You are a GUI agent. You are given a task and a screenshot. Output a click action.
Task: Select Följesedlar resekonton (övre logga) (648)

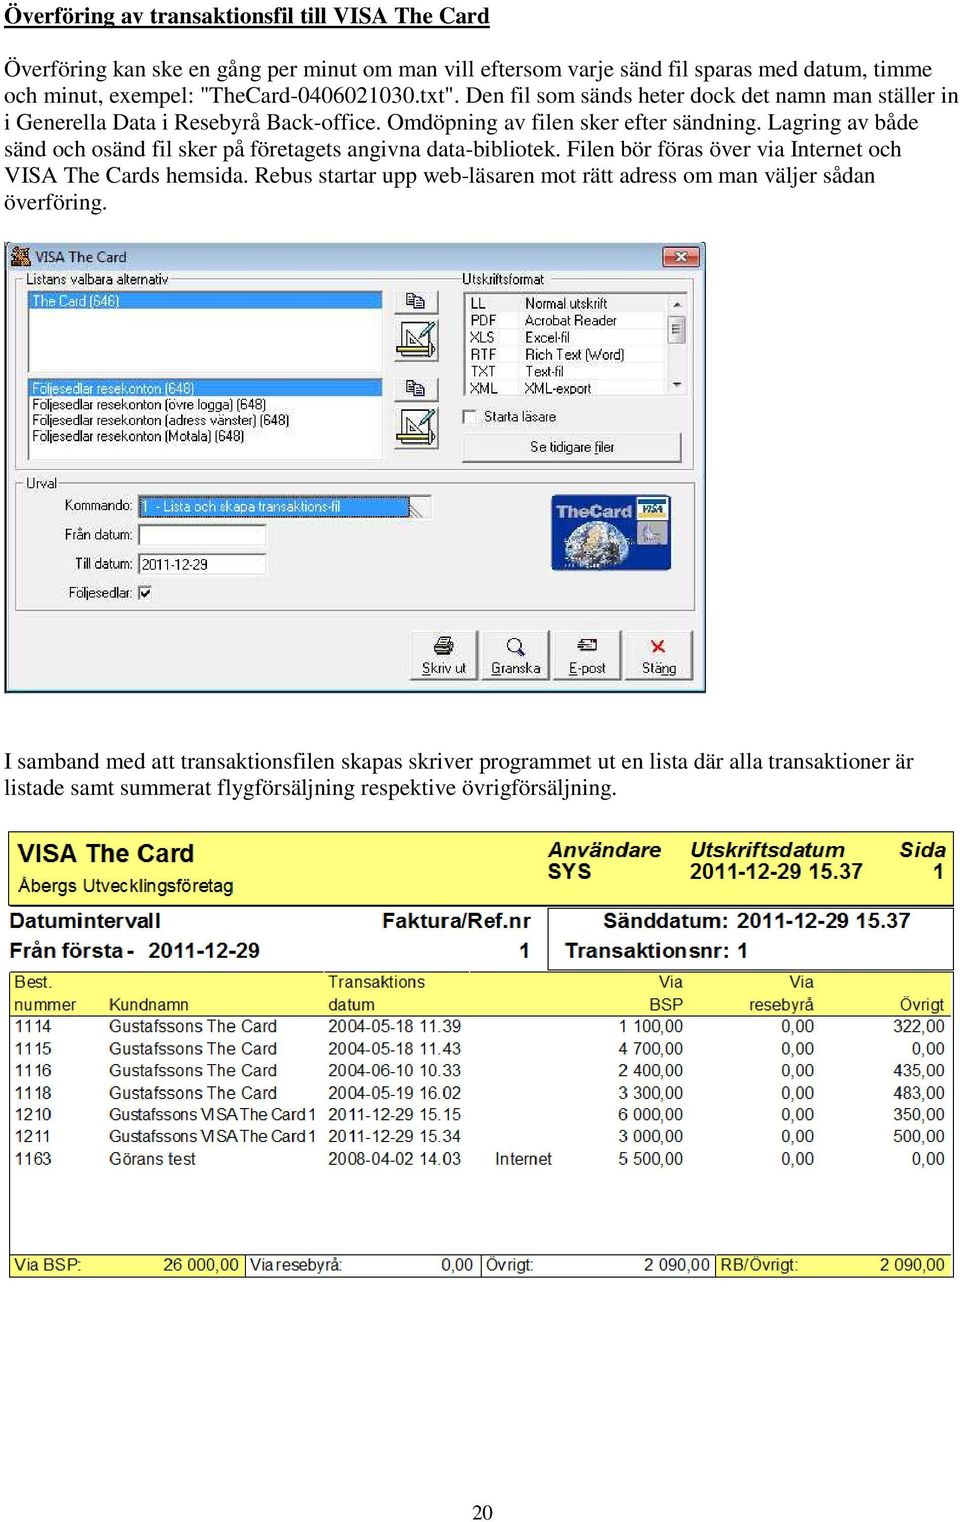pyautogui.click(x=149, y=404)
